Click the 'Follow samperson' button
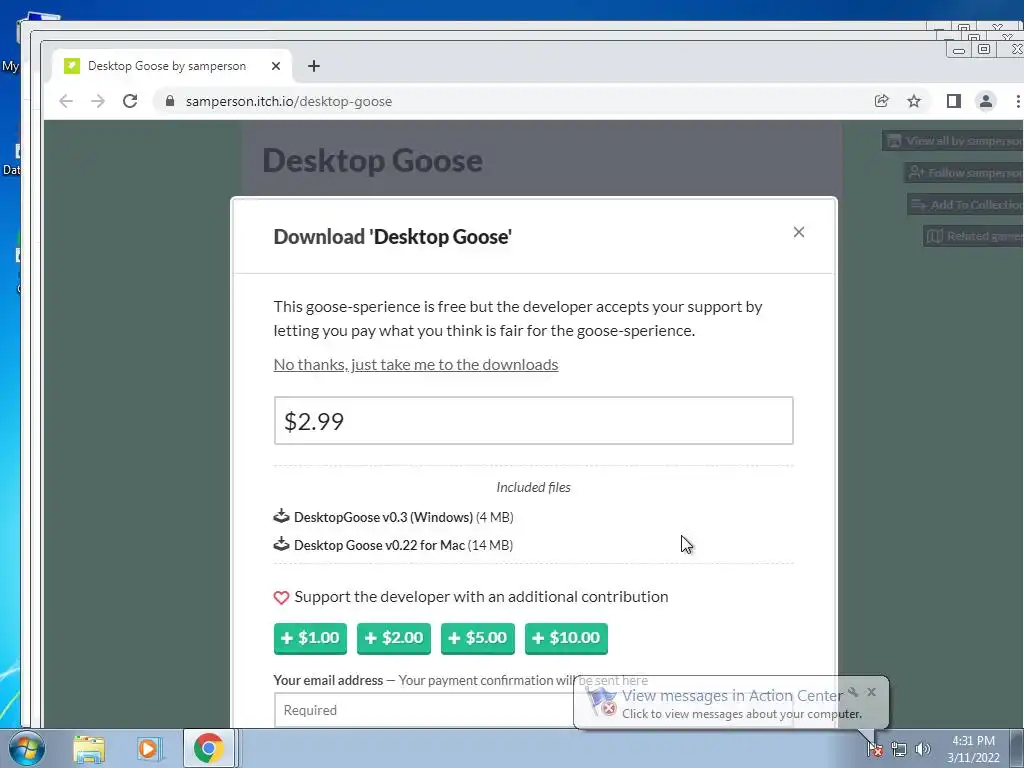The height and width of the screenshot is (768, 1024). 964,172
